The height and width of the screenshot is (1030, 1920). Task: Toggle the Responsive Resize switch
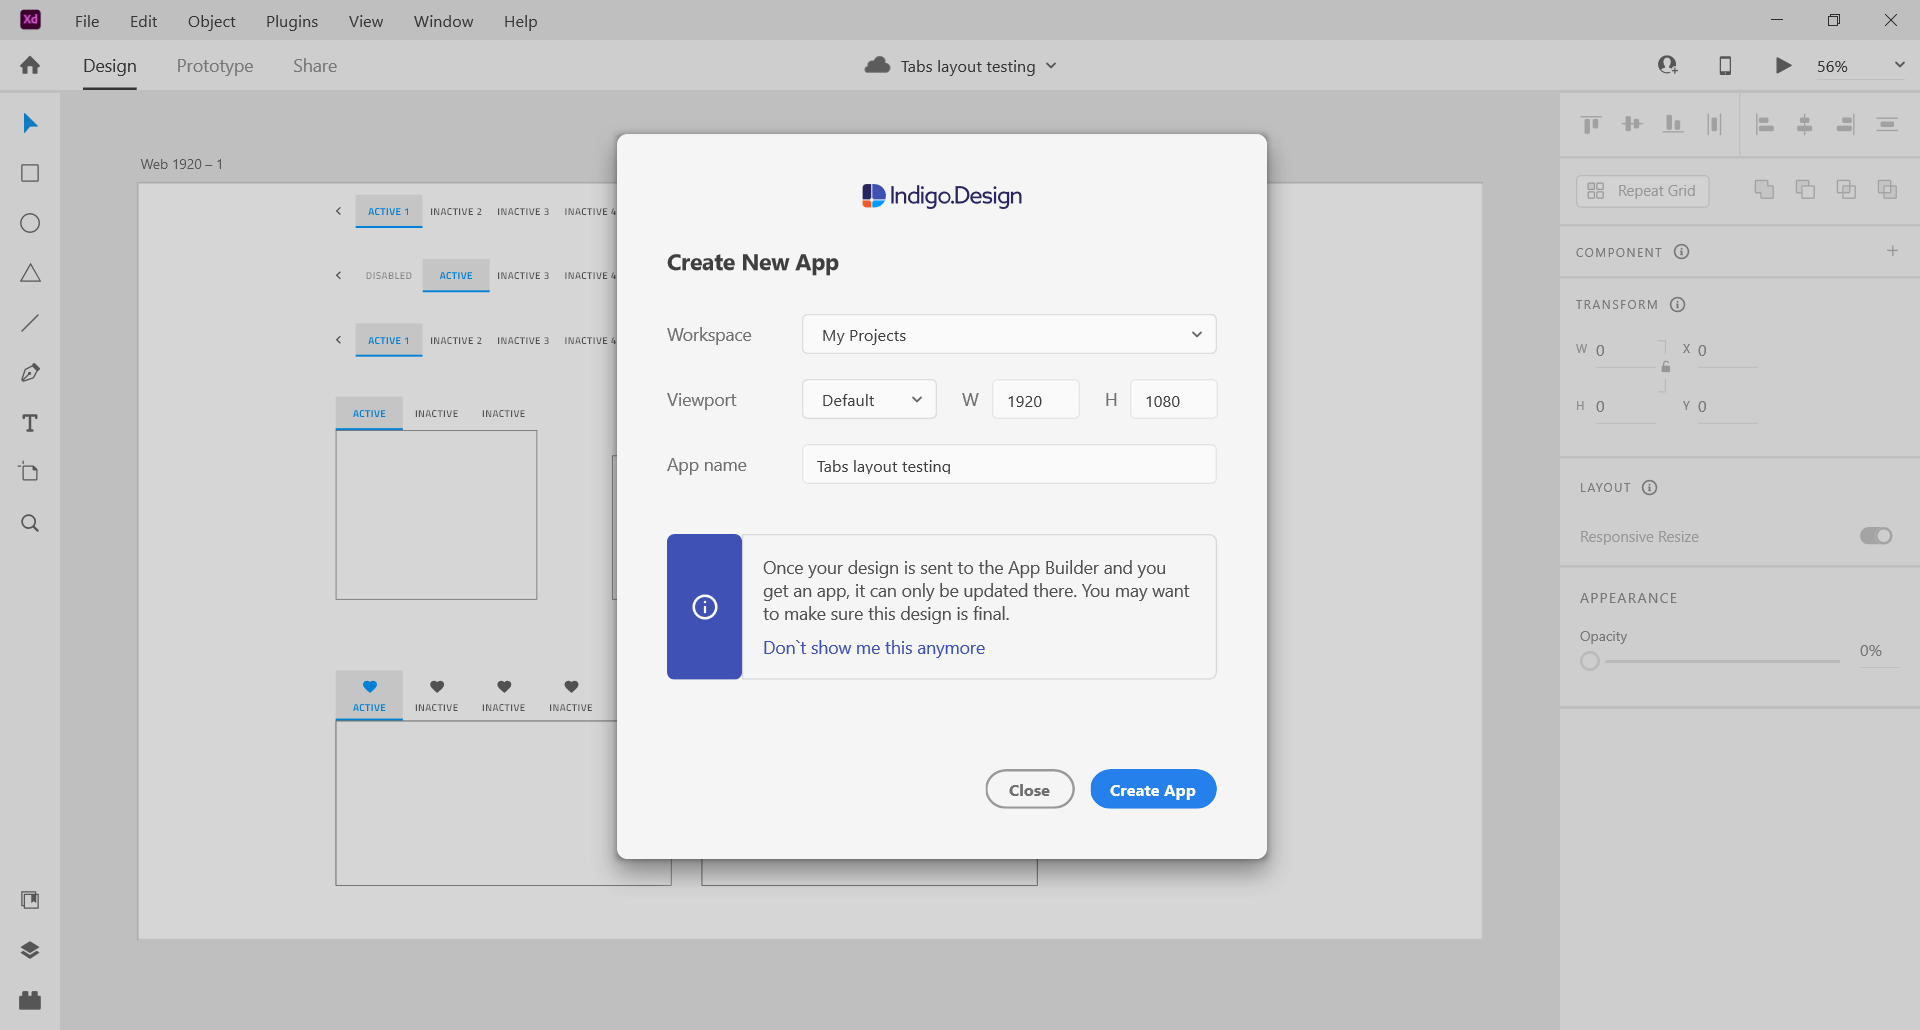coord(1876,536)
